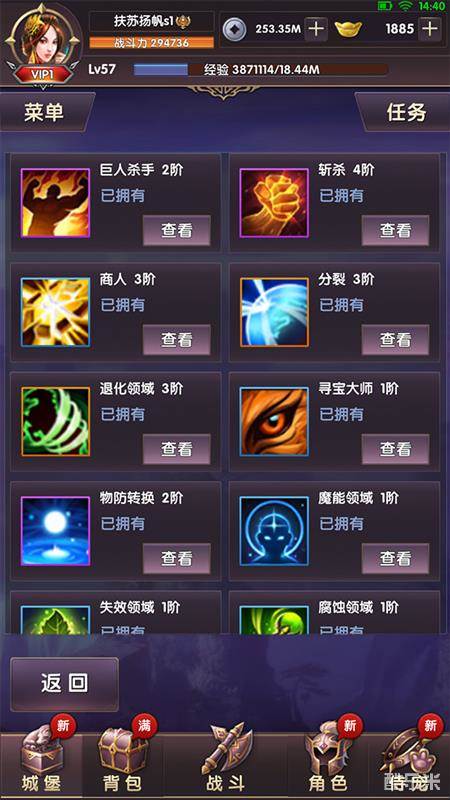Tap the 分裂 blue orb skill icon
This screenshot has width=450, height=800.
pyautogui.click(x=274, y=312)
